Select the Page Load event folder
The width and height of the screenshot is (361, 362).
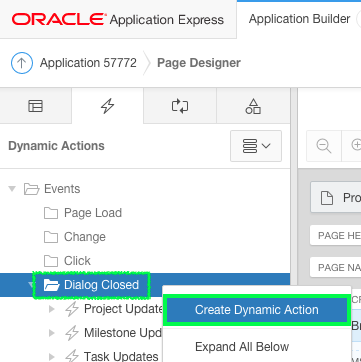pyautogui.click(x=93, y=213)
